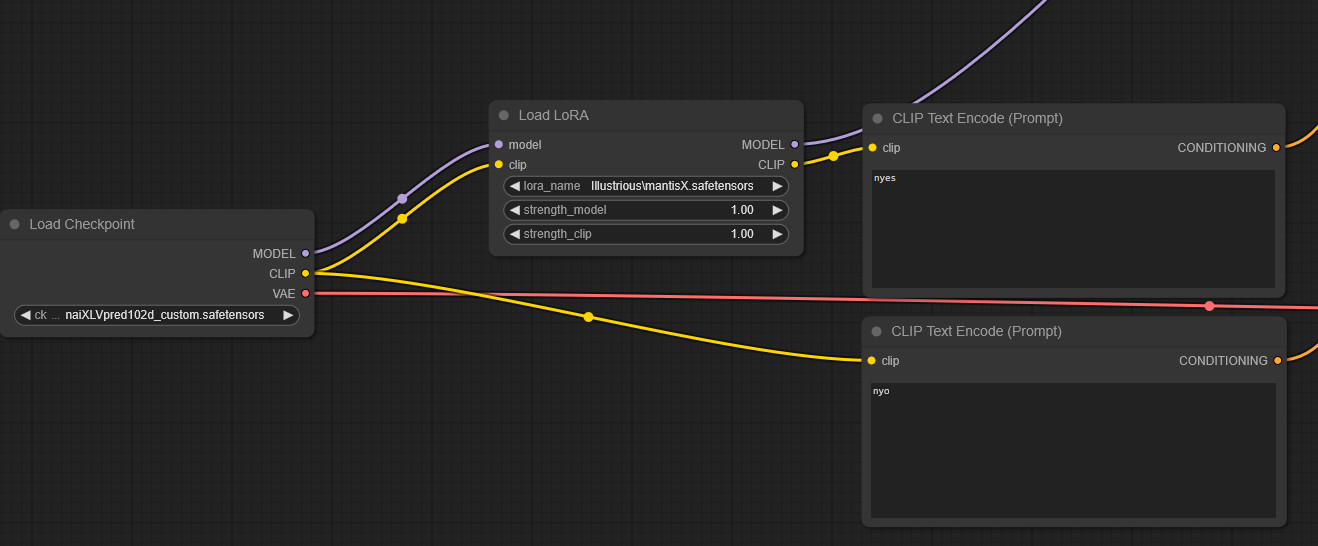Select the bottom CLIP Text Encode (Prompt) title
The height and width of the screenshot is (546, 1318).
point(976,331)
